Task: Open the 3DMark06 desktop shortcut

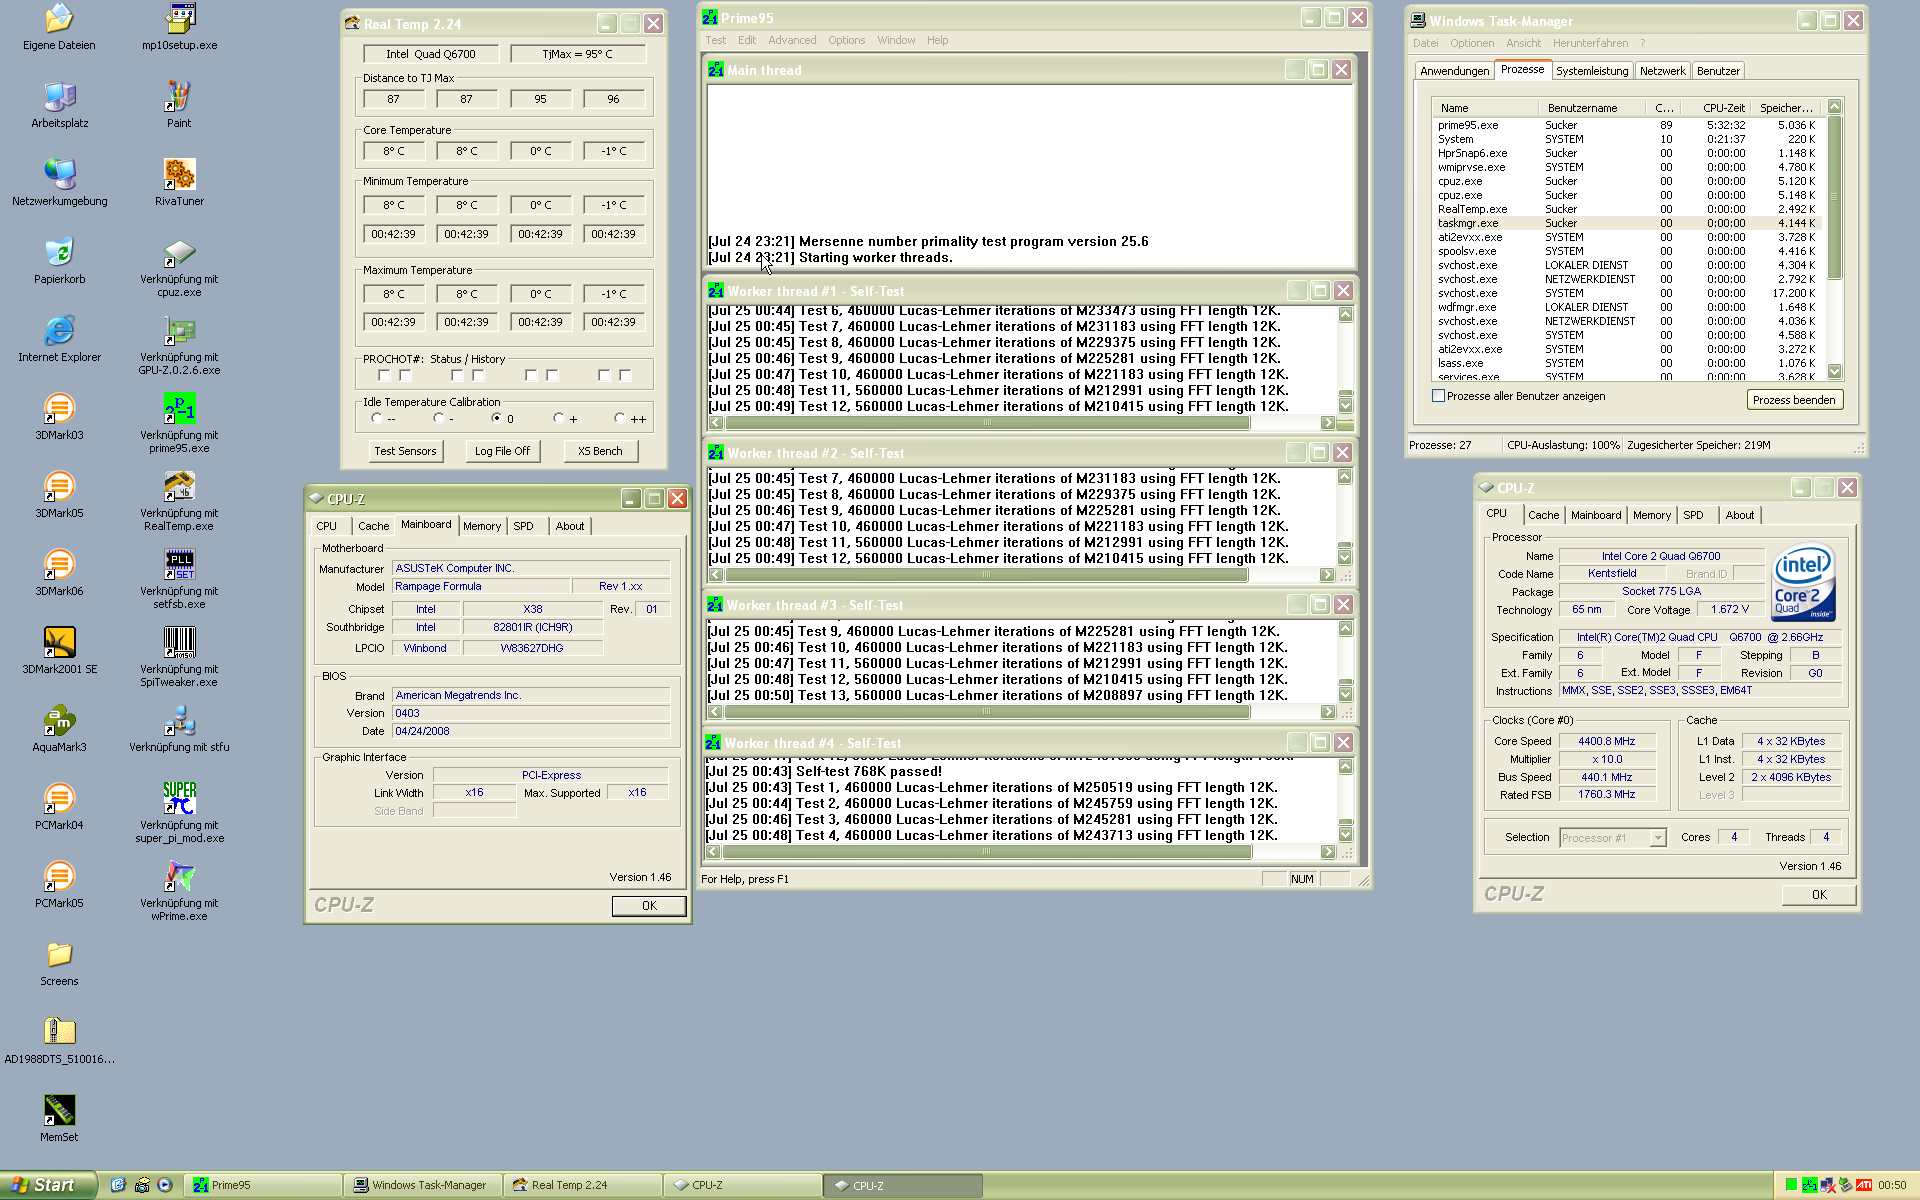Action: tap(59, 565)
